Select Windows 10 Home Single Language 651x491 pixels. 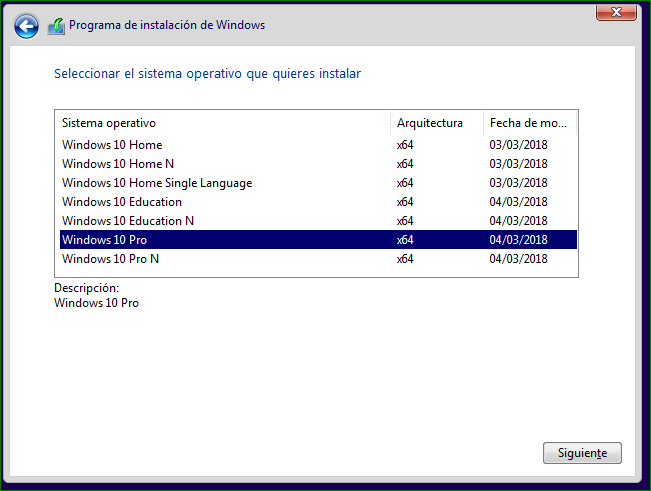(318, 183)
